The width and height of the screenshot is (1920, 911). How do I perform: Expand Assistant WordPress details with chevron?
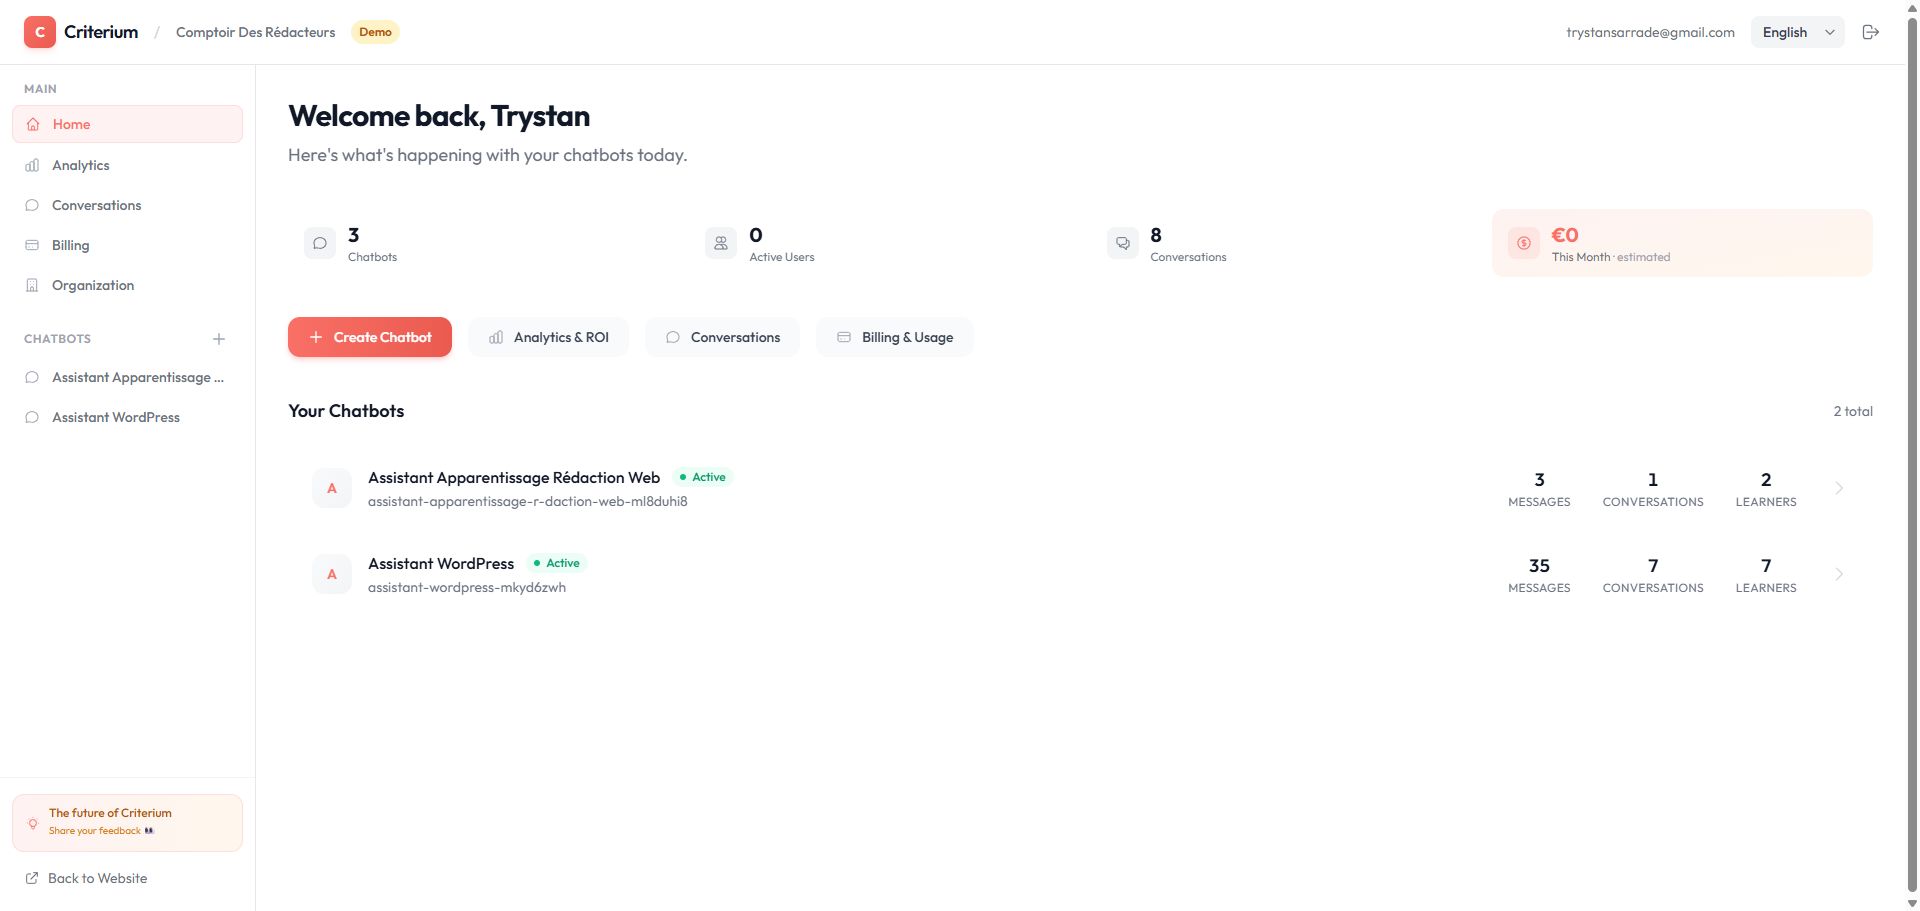(1840, 574)
